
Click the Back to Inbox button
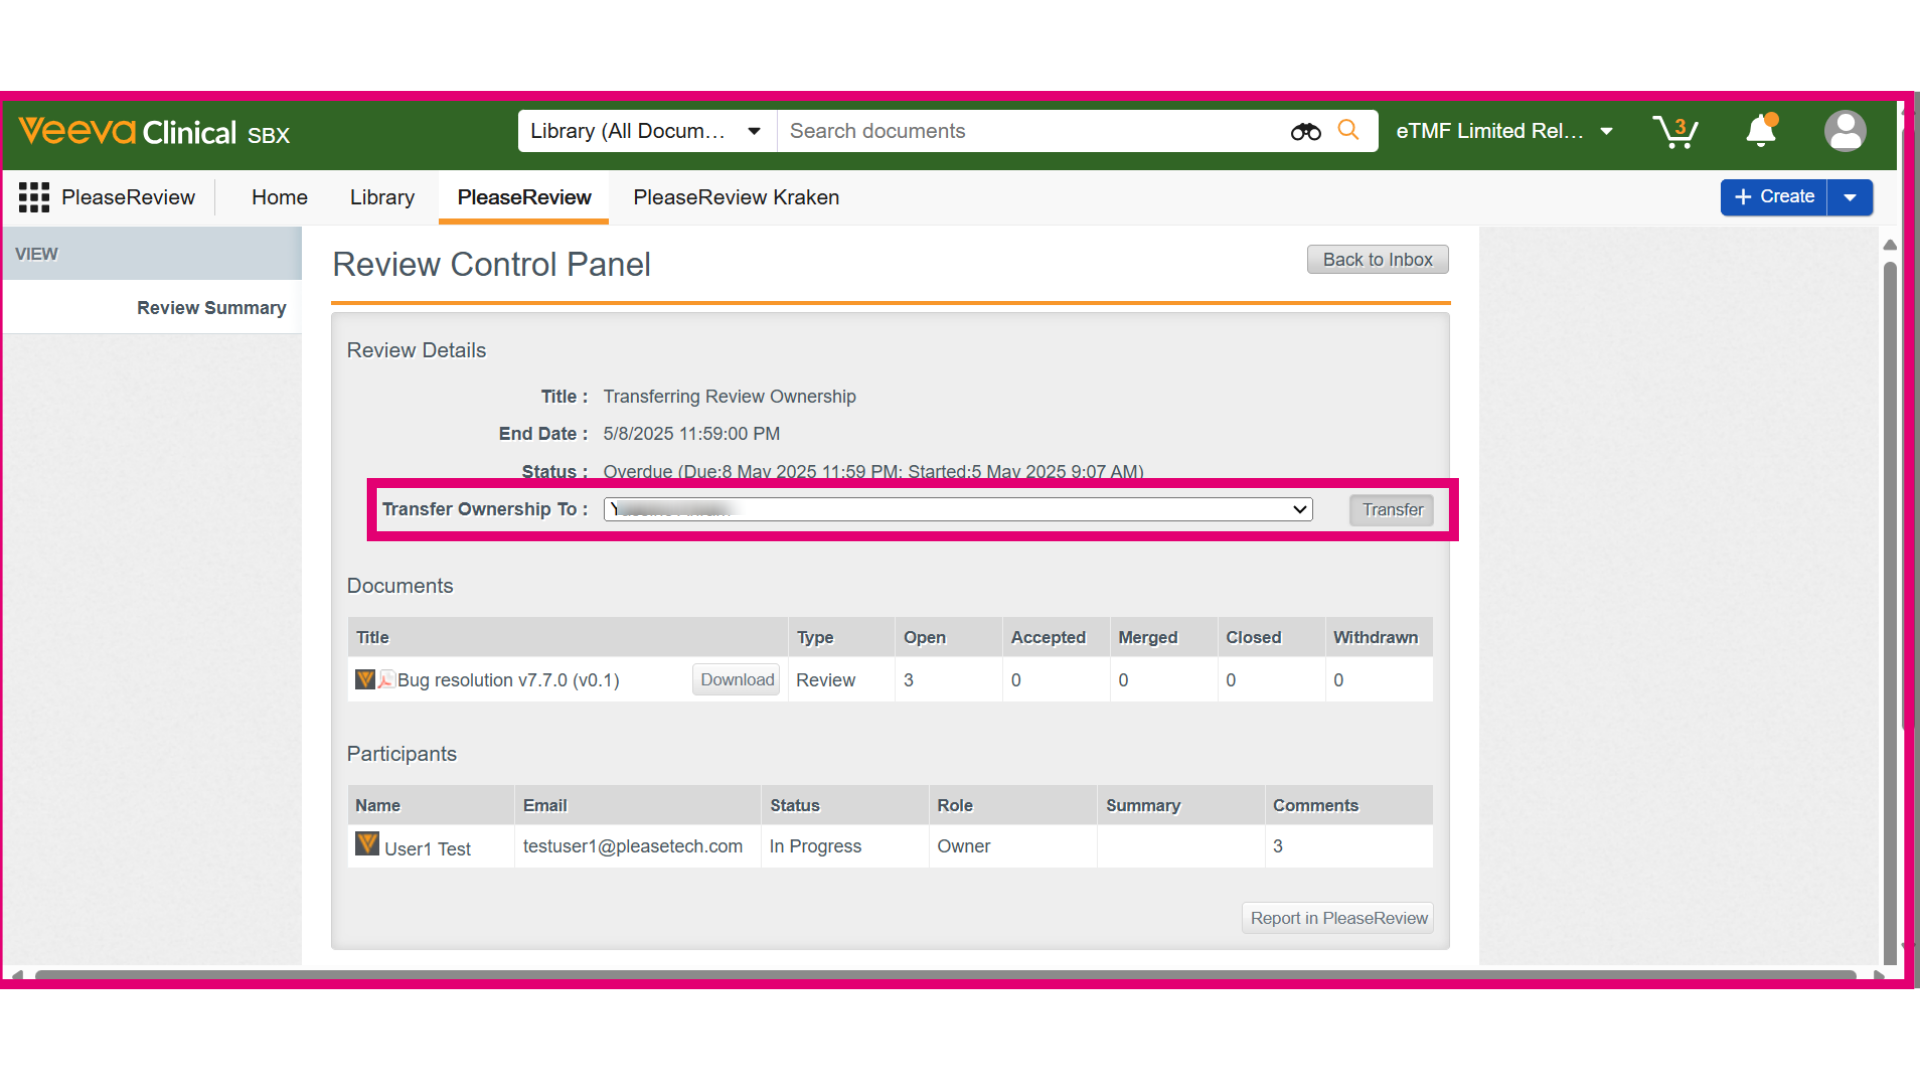[x=1377, y=259]
